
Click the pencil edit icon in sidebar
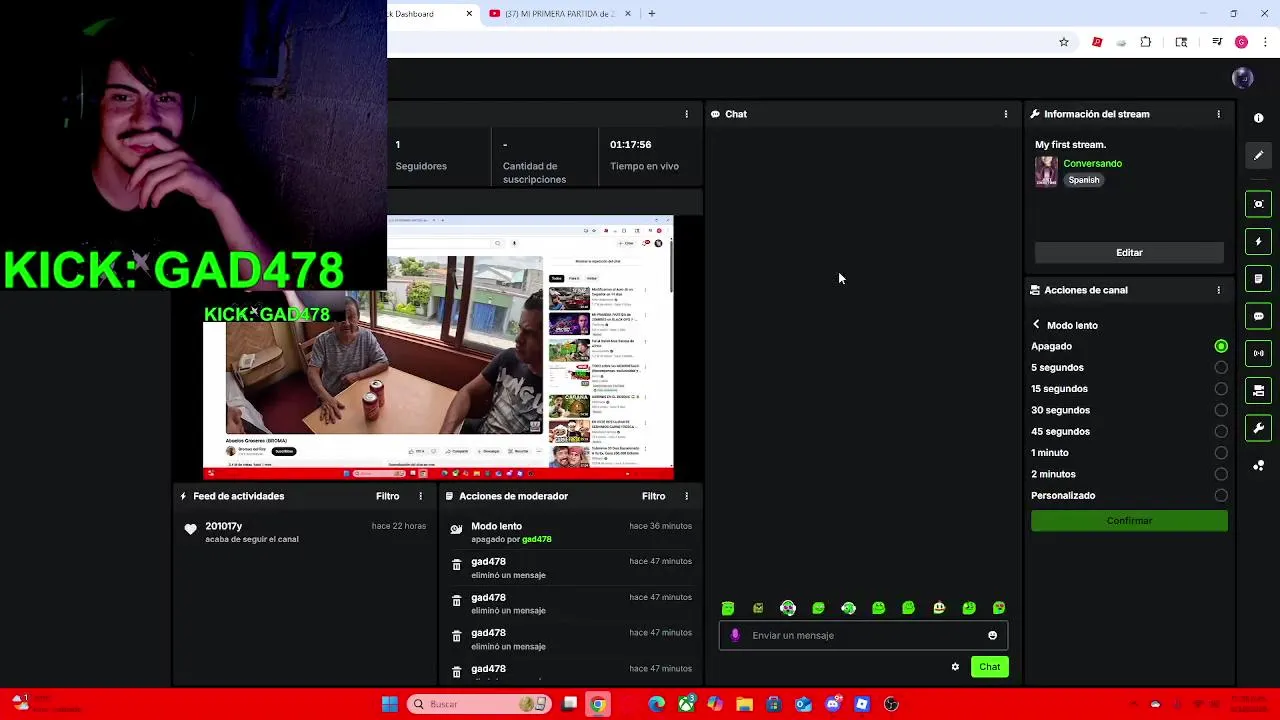click(1258, 155)
